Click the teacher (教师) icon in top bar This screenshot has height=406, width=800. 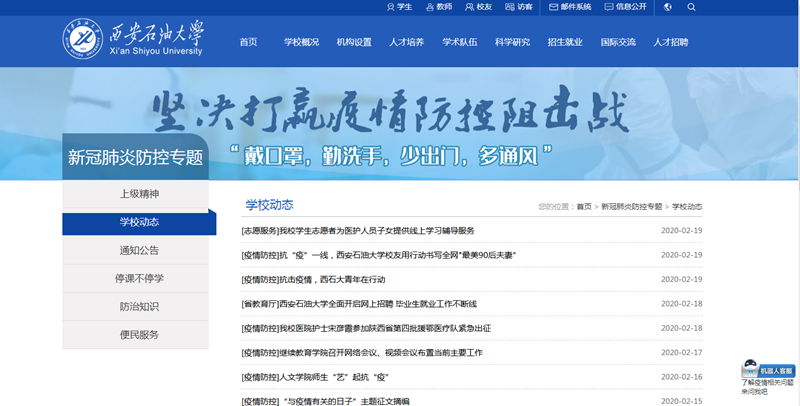tap(430, 6)
